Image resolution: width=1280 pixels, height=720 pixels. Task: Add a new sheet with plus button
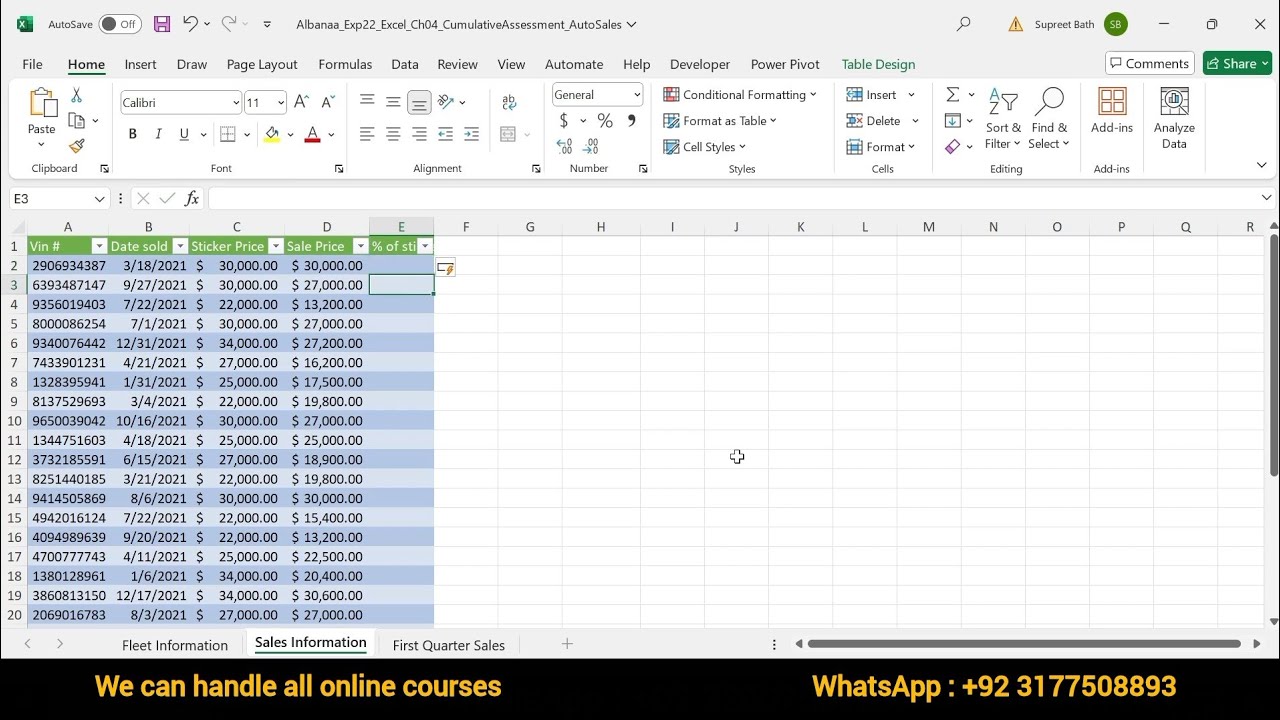tap(567, 644)
